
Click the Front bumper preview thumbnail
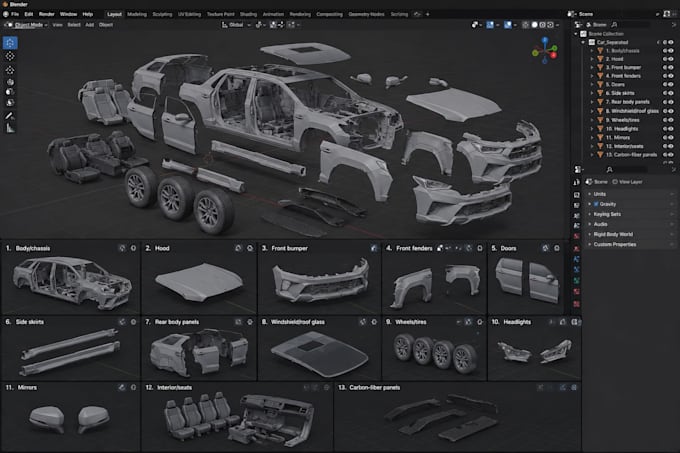pyautogui.click(x=320, y=280)
